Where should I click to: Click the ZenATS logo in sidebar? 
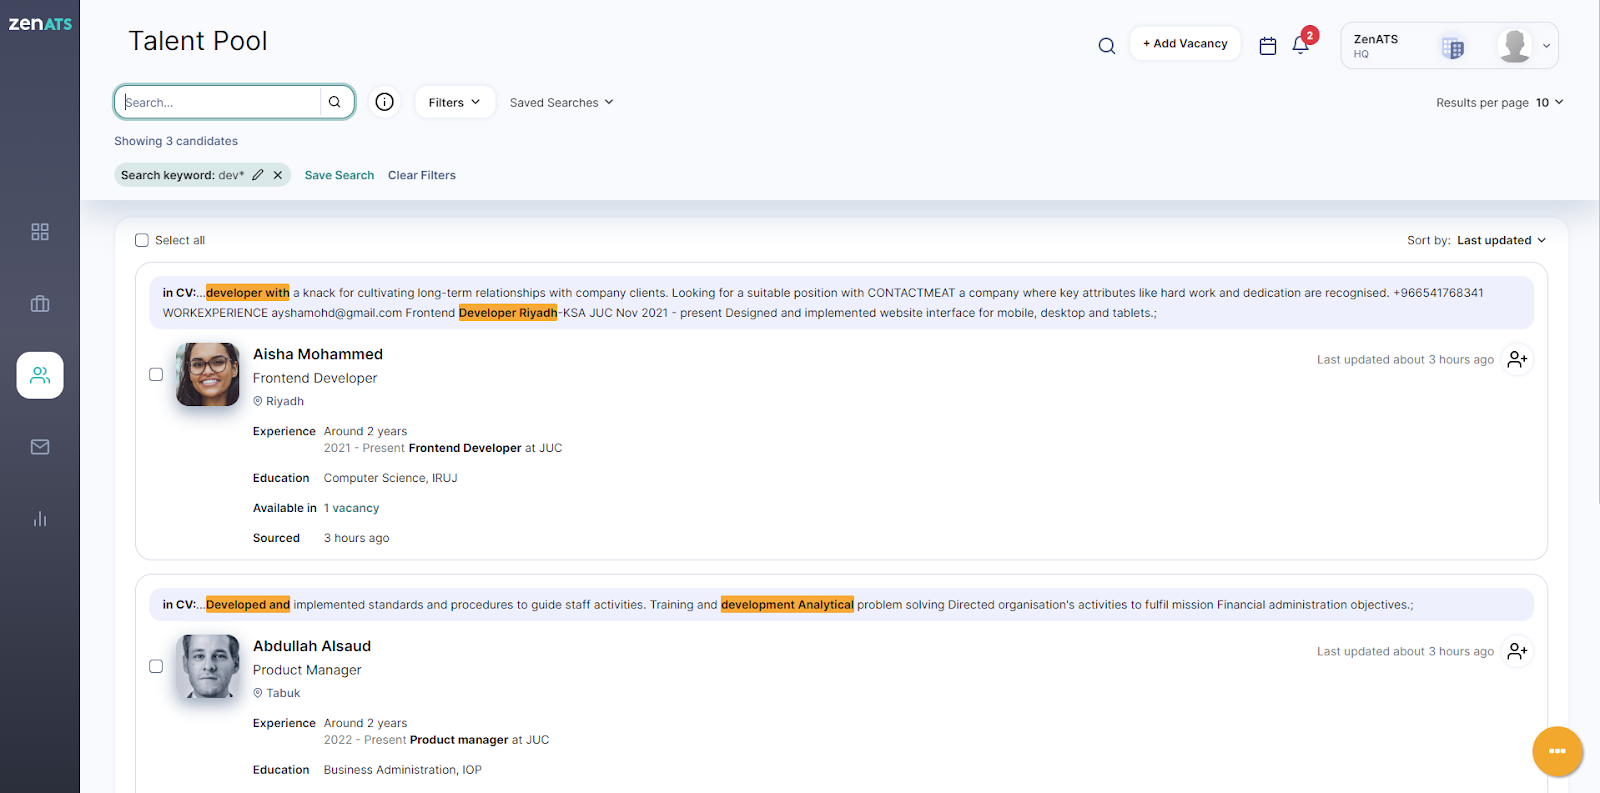point(40,23)
